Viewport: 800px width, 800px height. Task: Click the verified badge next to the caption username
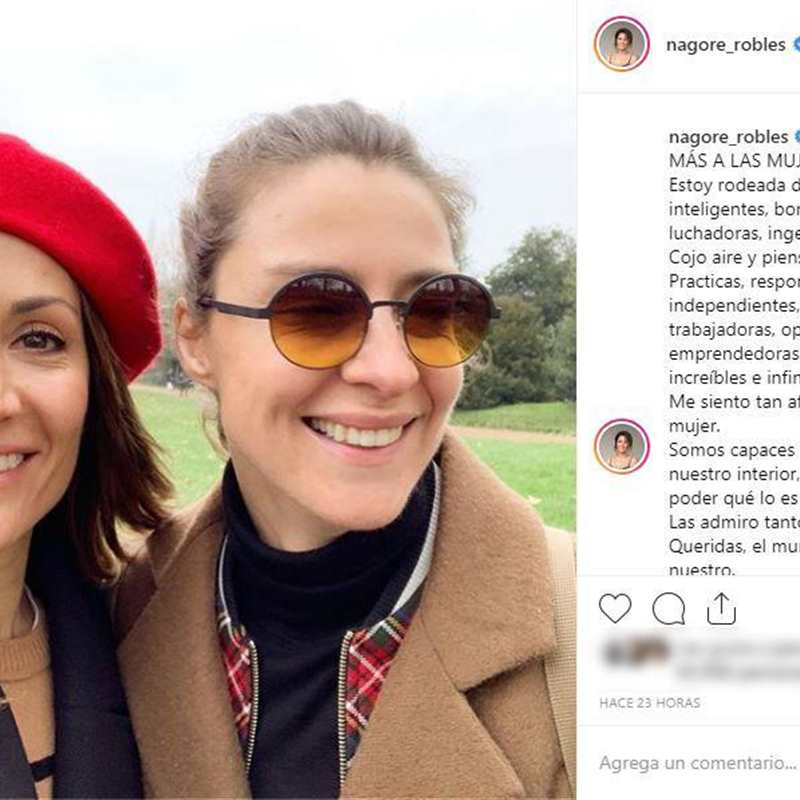click(x=797, y=137)
